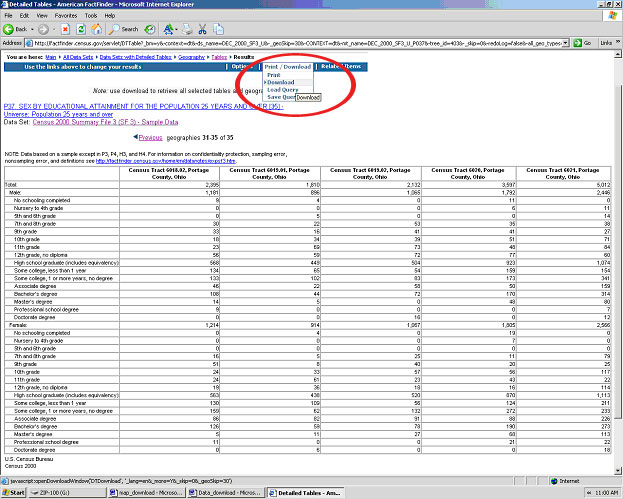Image resolution: width=623 pixels, height=499 pixels.
Task: Go to Home page icon
Action: pyautogui.click(x=96, y=29)
